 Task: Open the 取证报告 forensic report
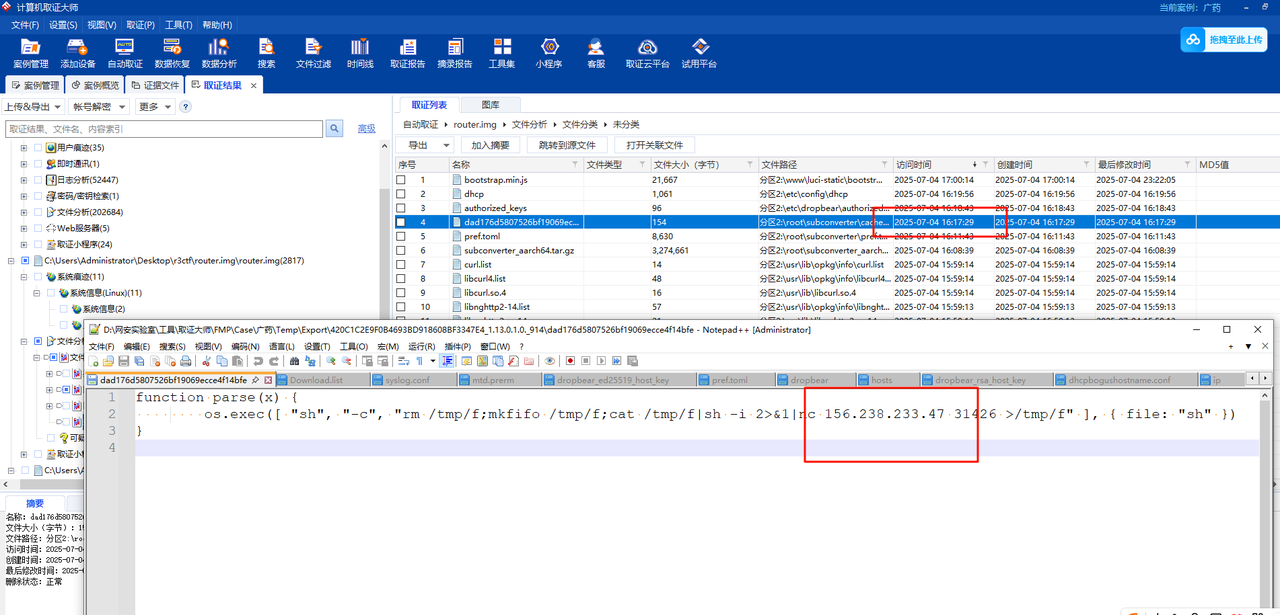407,52
